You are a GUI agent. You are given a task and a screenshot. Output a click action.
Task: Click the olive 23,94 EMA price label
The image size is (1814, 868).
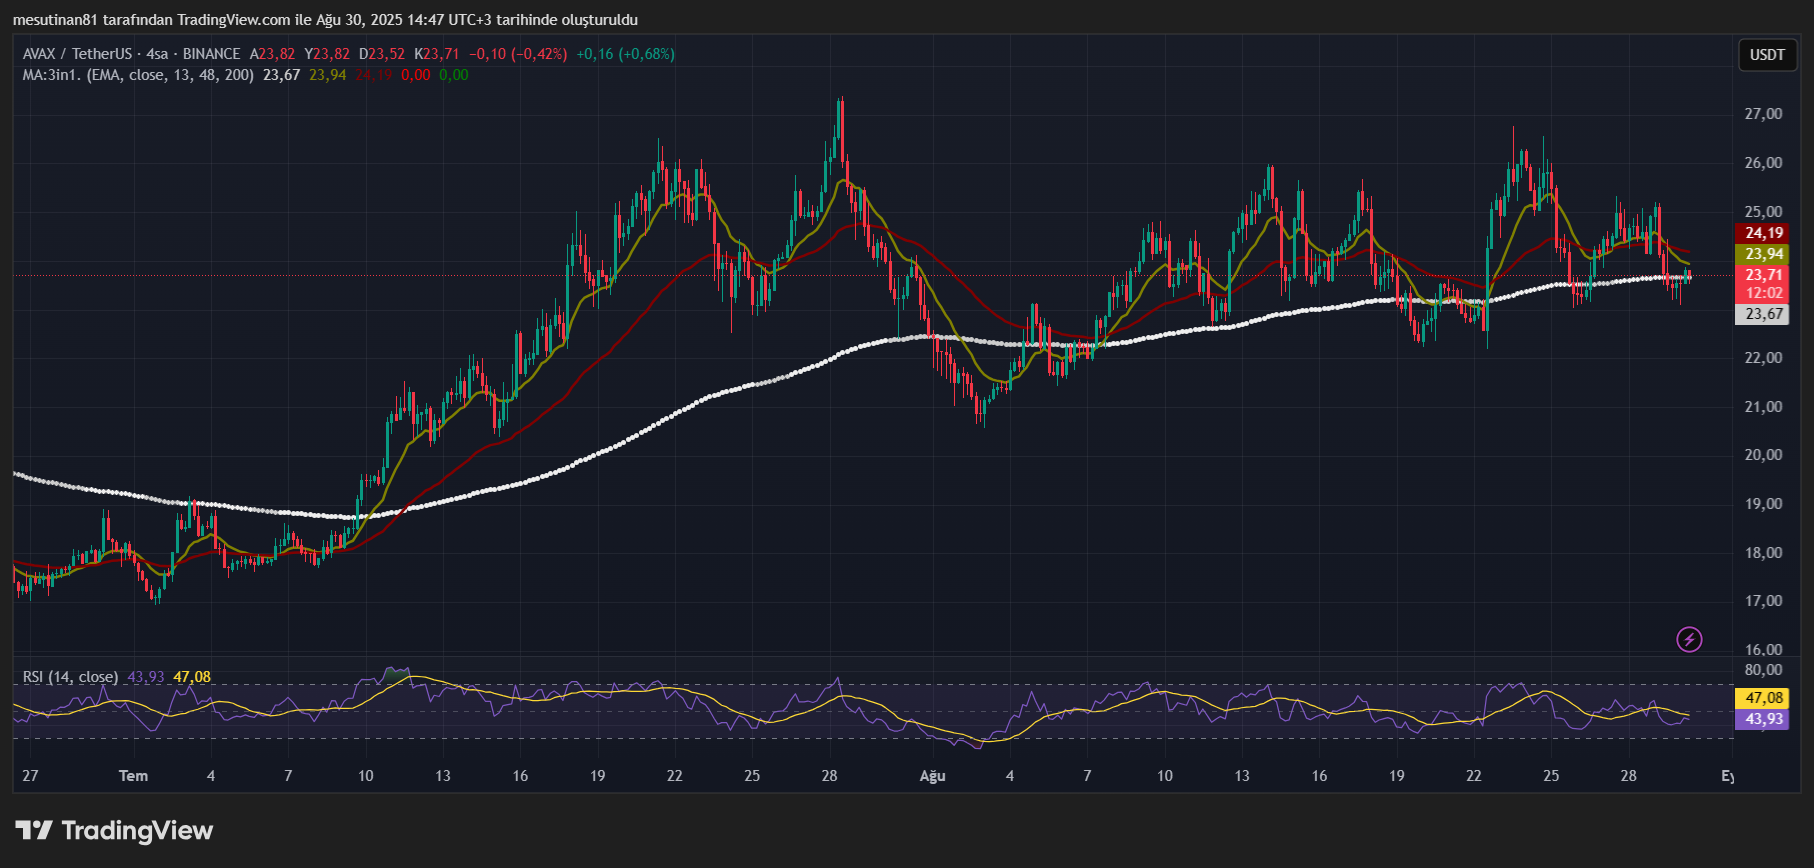1764,254
